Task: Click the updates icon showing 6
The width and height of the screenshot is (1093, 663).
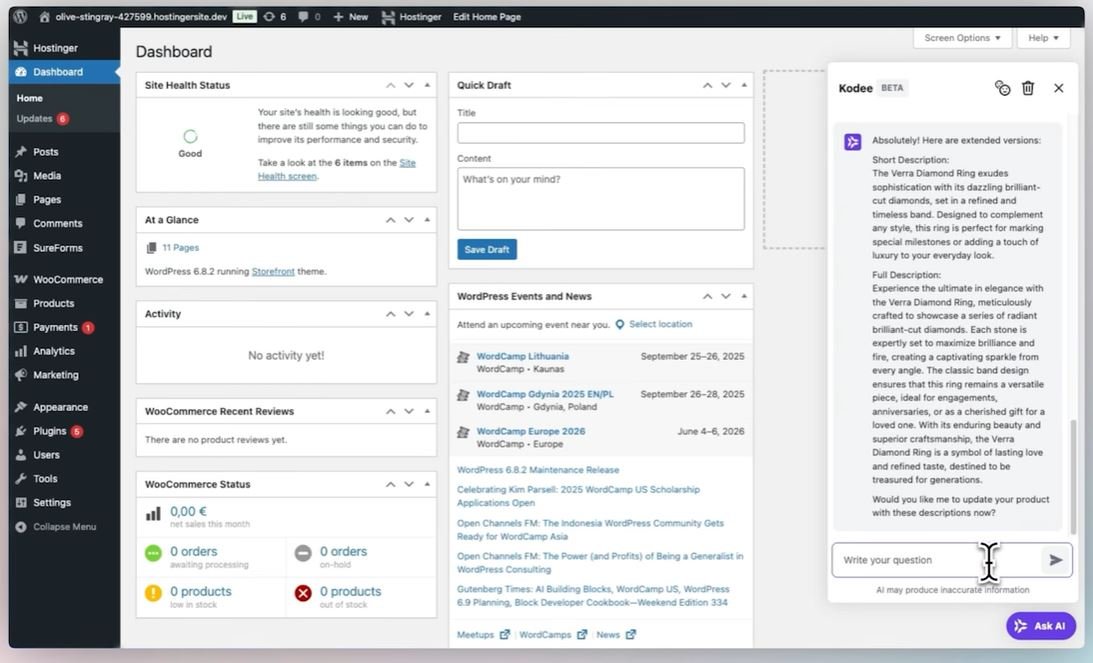Action: [275, 17]
